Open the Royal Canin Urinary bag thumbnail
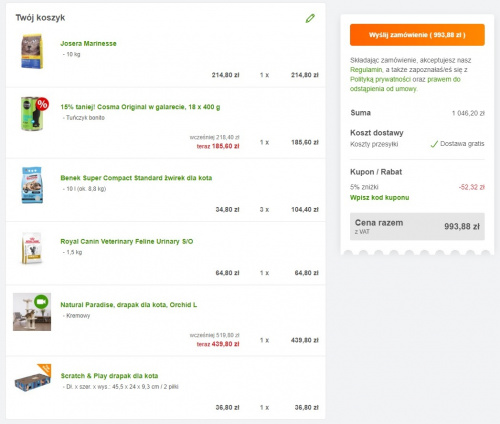This screenshot has height=424, width=500. 32,248
